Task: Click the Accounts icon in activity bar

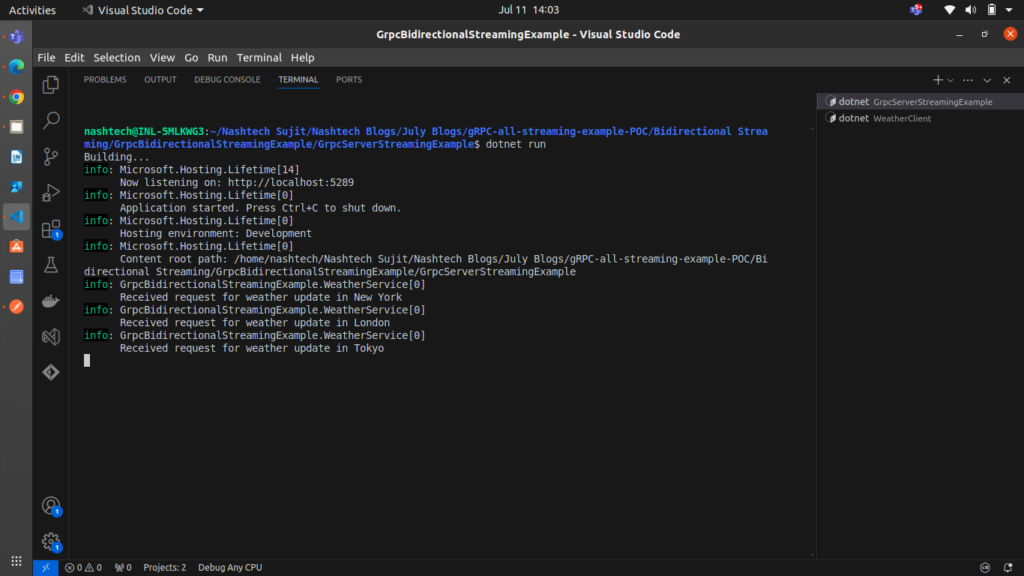Action: tap(51, 507)
